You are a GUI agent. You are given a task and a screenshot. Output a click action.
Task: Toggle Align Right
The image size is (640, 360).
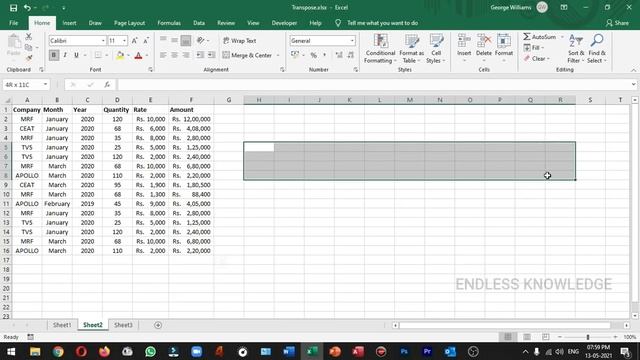click(186, 55)
